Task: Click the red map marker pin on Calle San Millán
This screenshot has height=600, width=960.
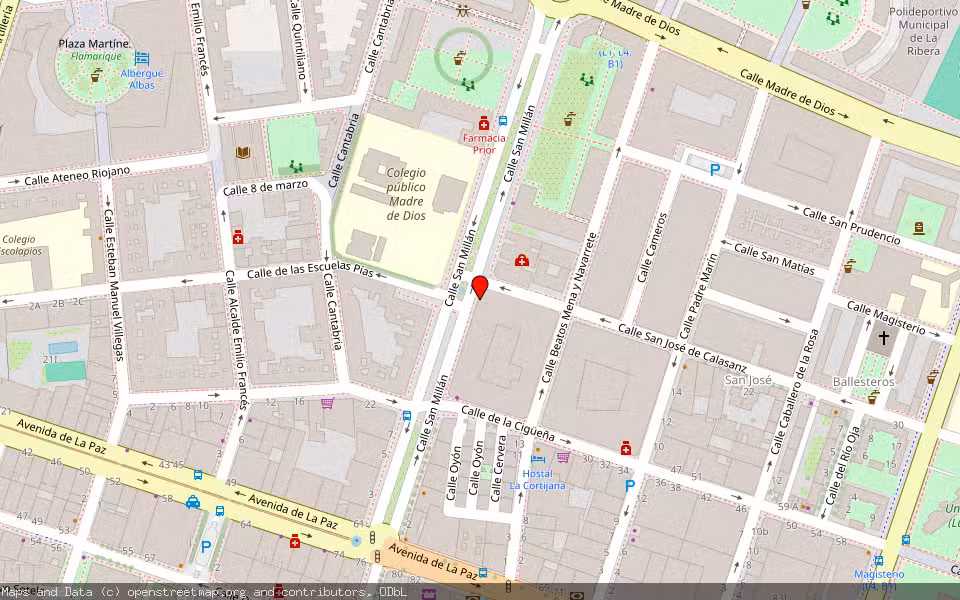Action: (x=481, y=289)
